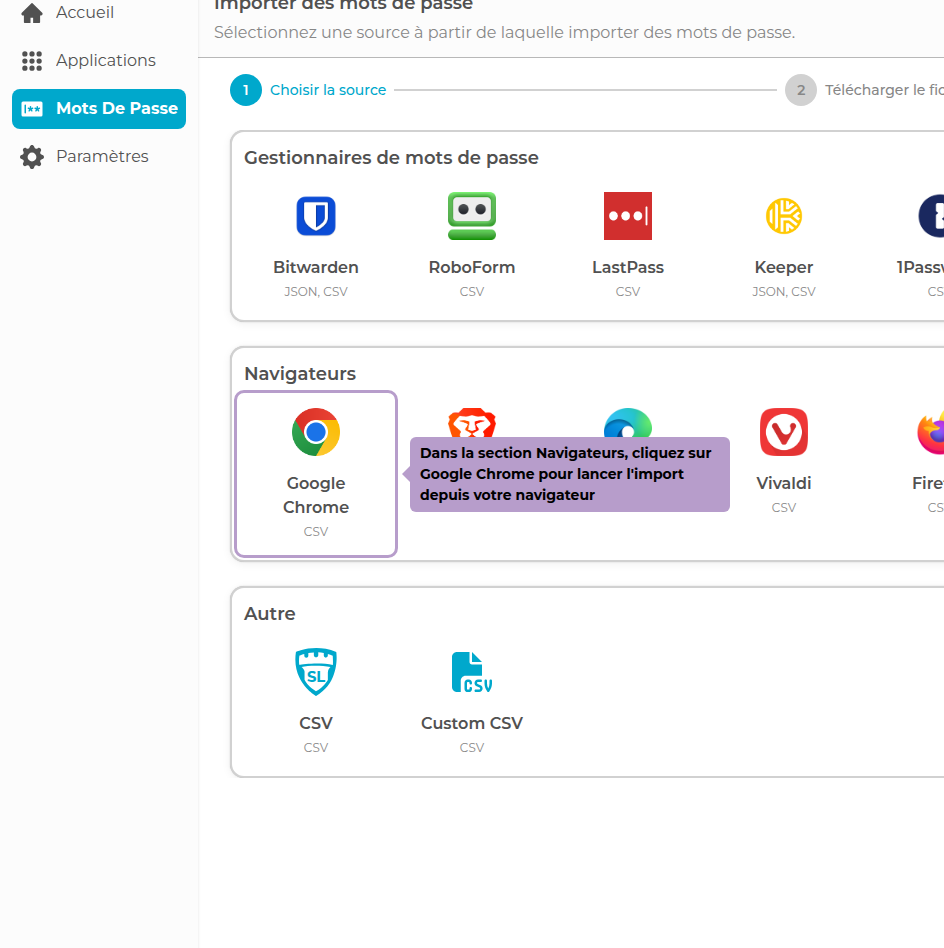The height and width of the screenshot is (948, 944).
Task: Click the home icon in the sidebar
Action: 30,12
